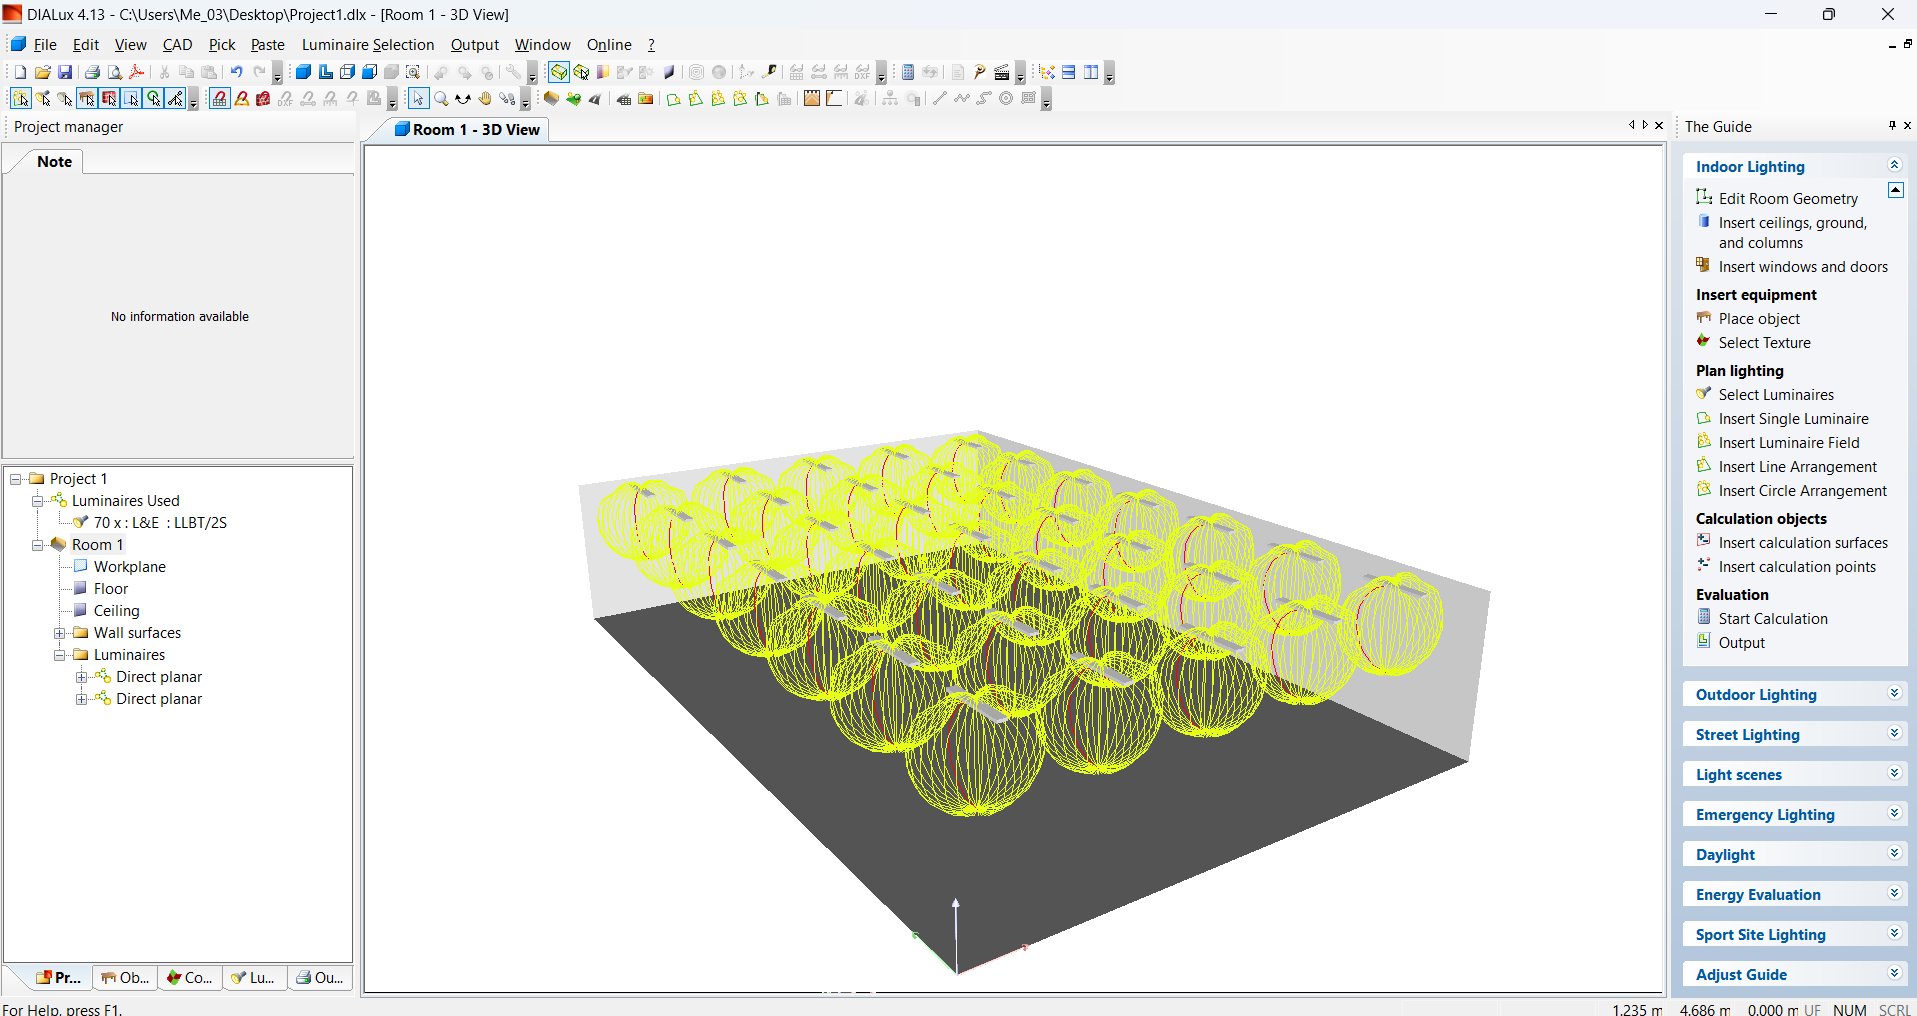This screenshot has height=1016, width=1917.
Task: Click the clapperboard video icon
Action: (x=1001, y=72)
